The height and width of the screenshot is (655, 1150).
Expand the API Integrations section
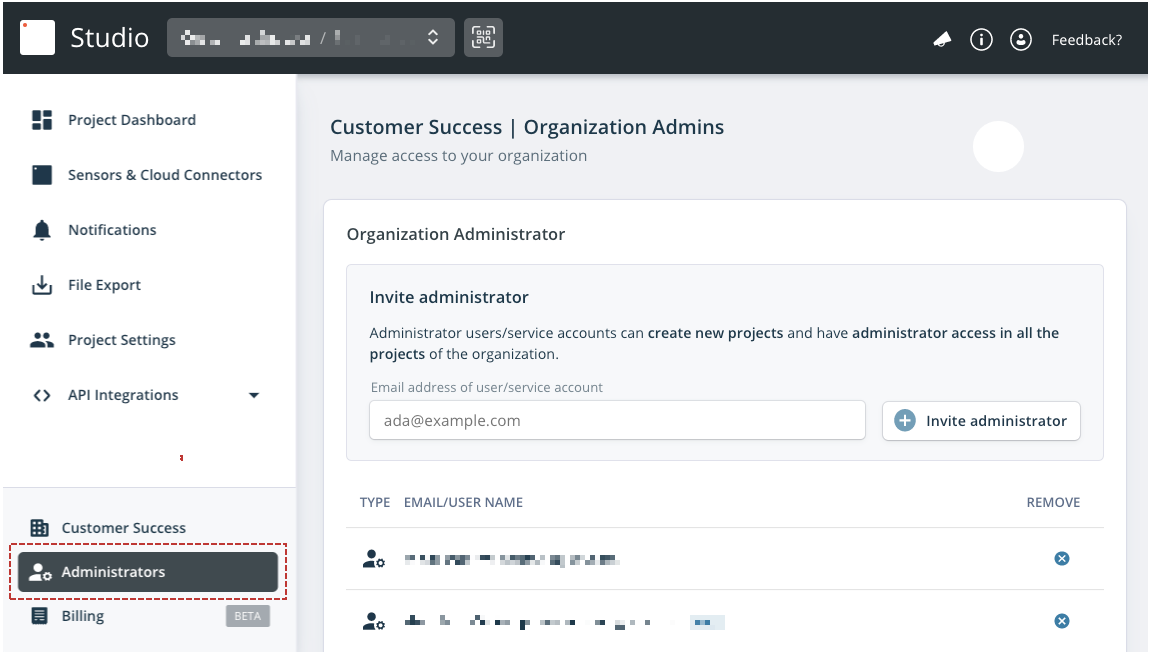point(255,394)
